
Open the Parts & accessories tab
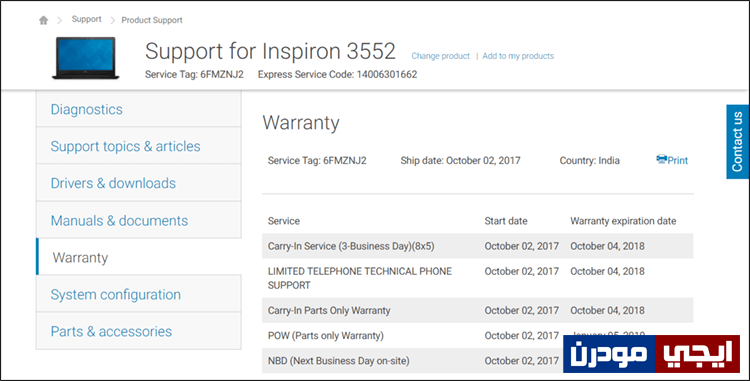139,331
